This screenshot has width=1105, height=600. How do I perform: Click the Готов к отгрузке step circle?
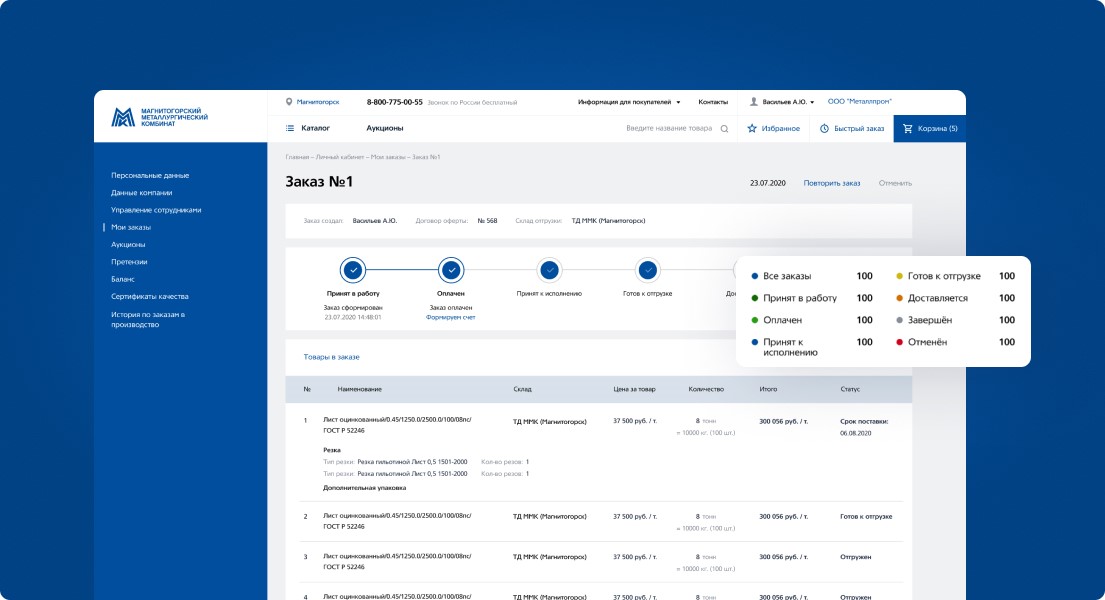coord(647,270)
